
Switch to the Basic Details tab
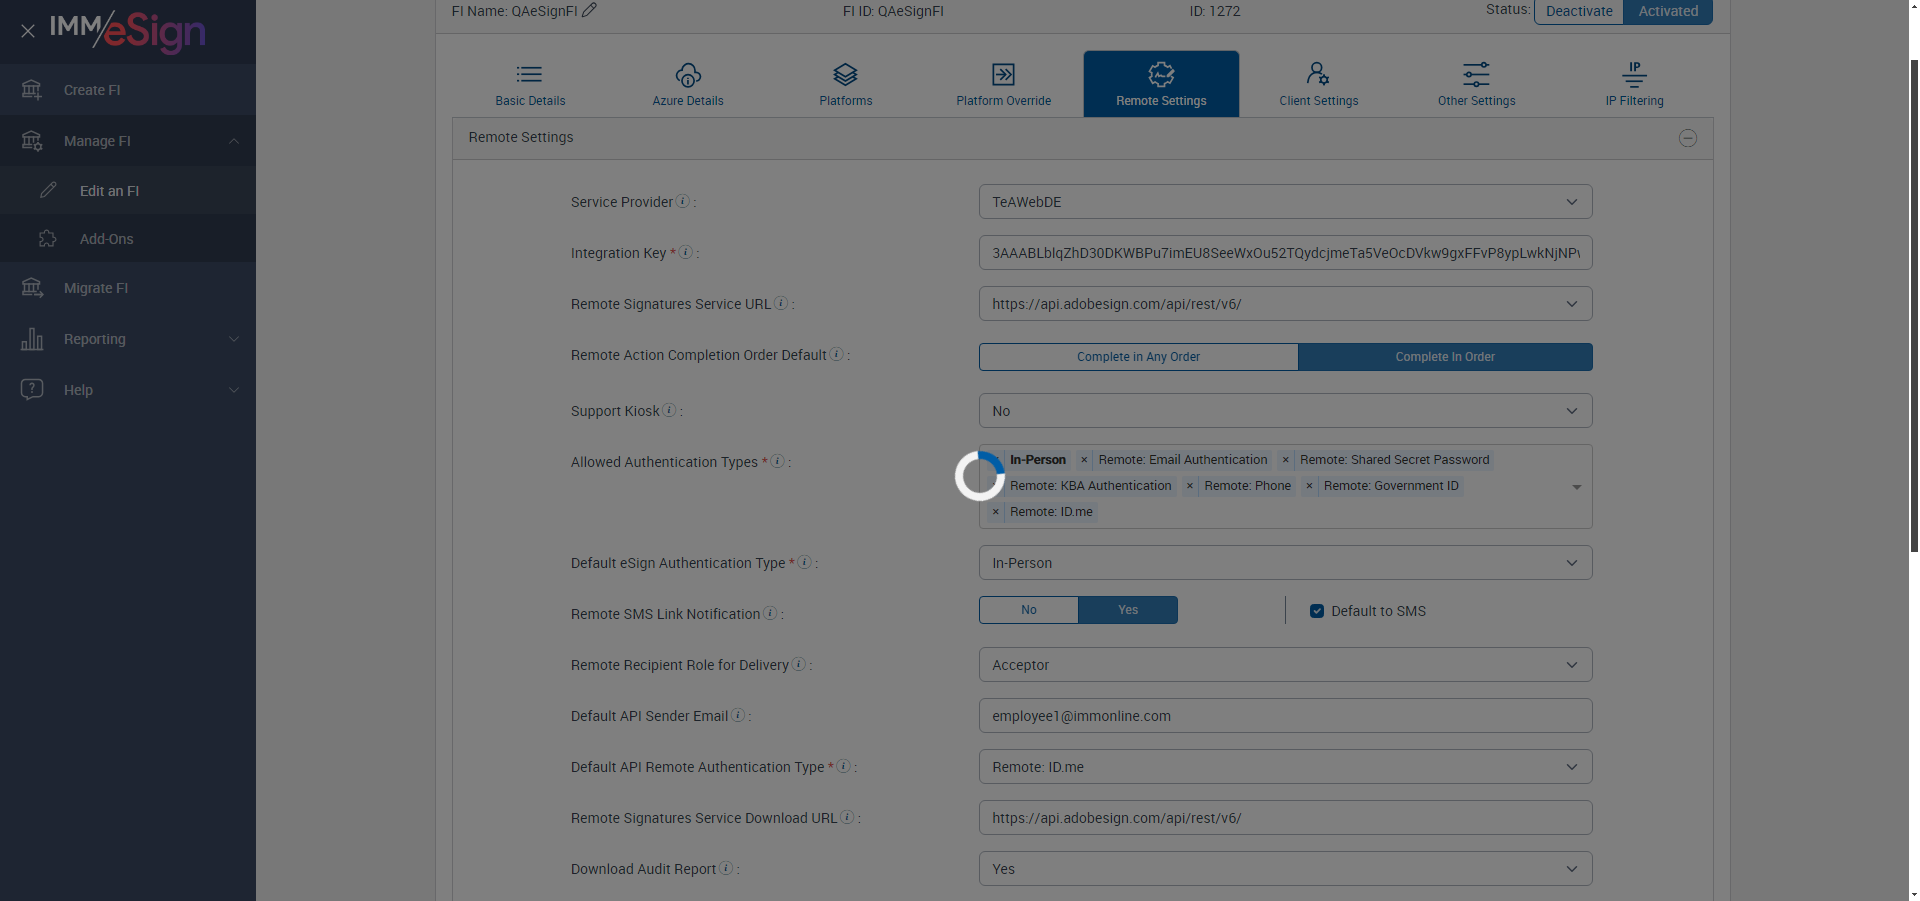click(530, 84)
